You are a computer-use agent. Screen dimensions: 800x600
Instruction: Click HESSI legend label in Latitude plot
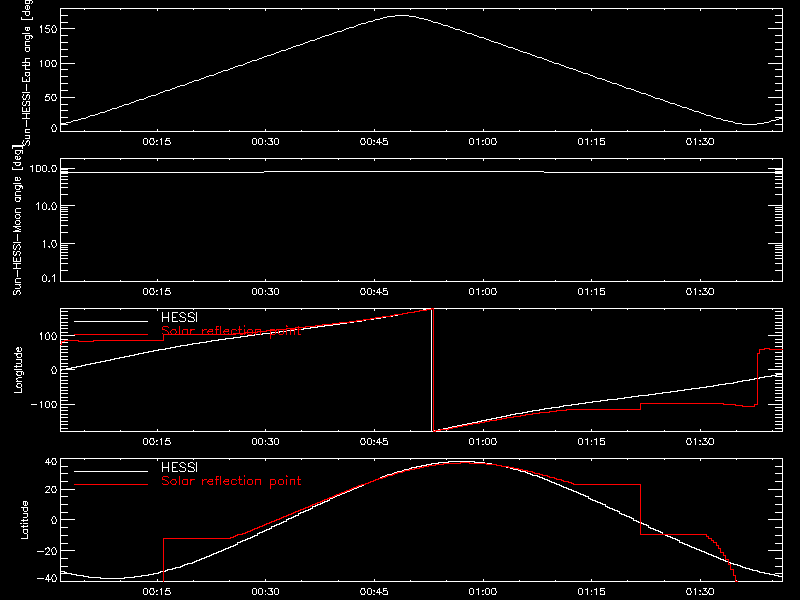tap(179, 467)
